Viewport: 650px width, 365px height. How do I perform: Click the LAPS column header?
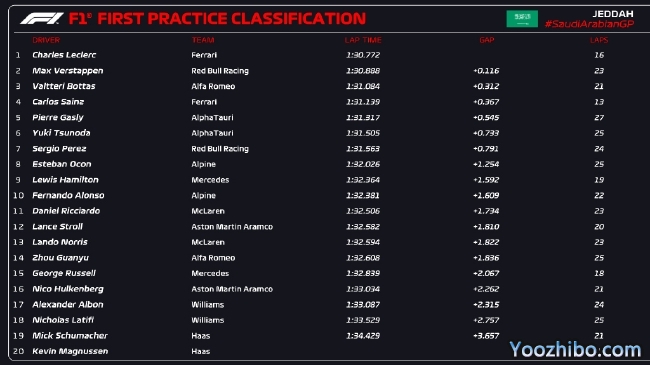599,40
